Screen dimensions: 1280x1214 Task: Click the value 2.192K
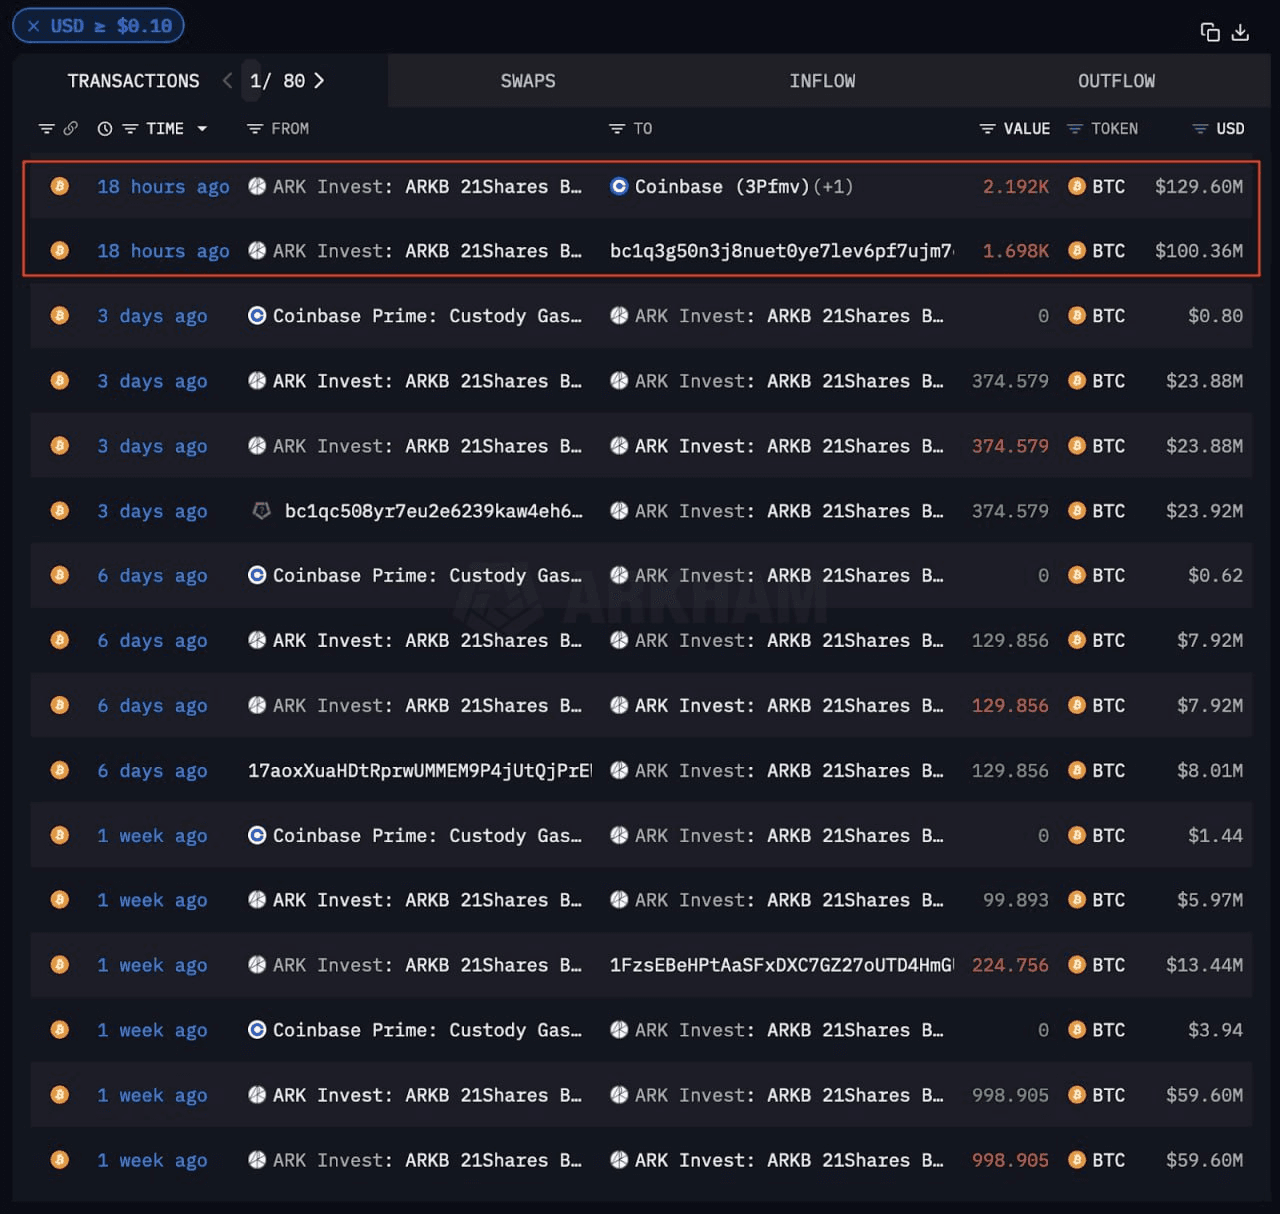point(1016,186)
